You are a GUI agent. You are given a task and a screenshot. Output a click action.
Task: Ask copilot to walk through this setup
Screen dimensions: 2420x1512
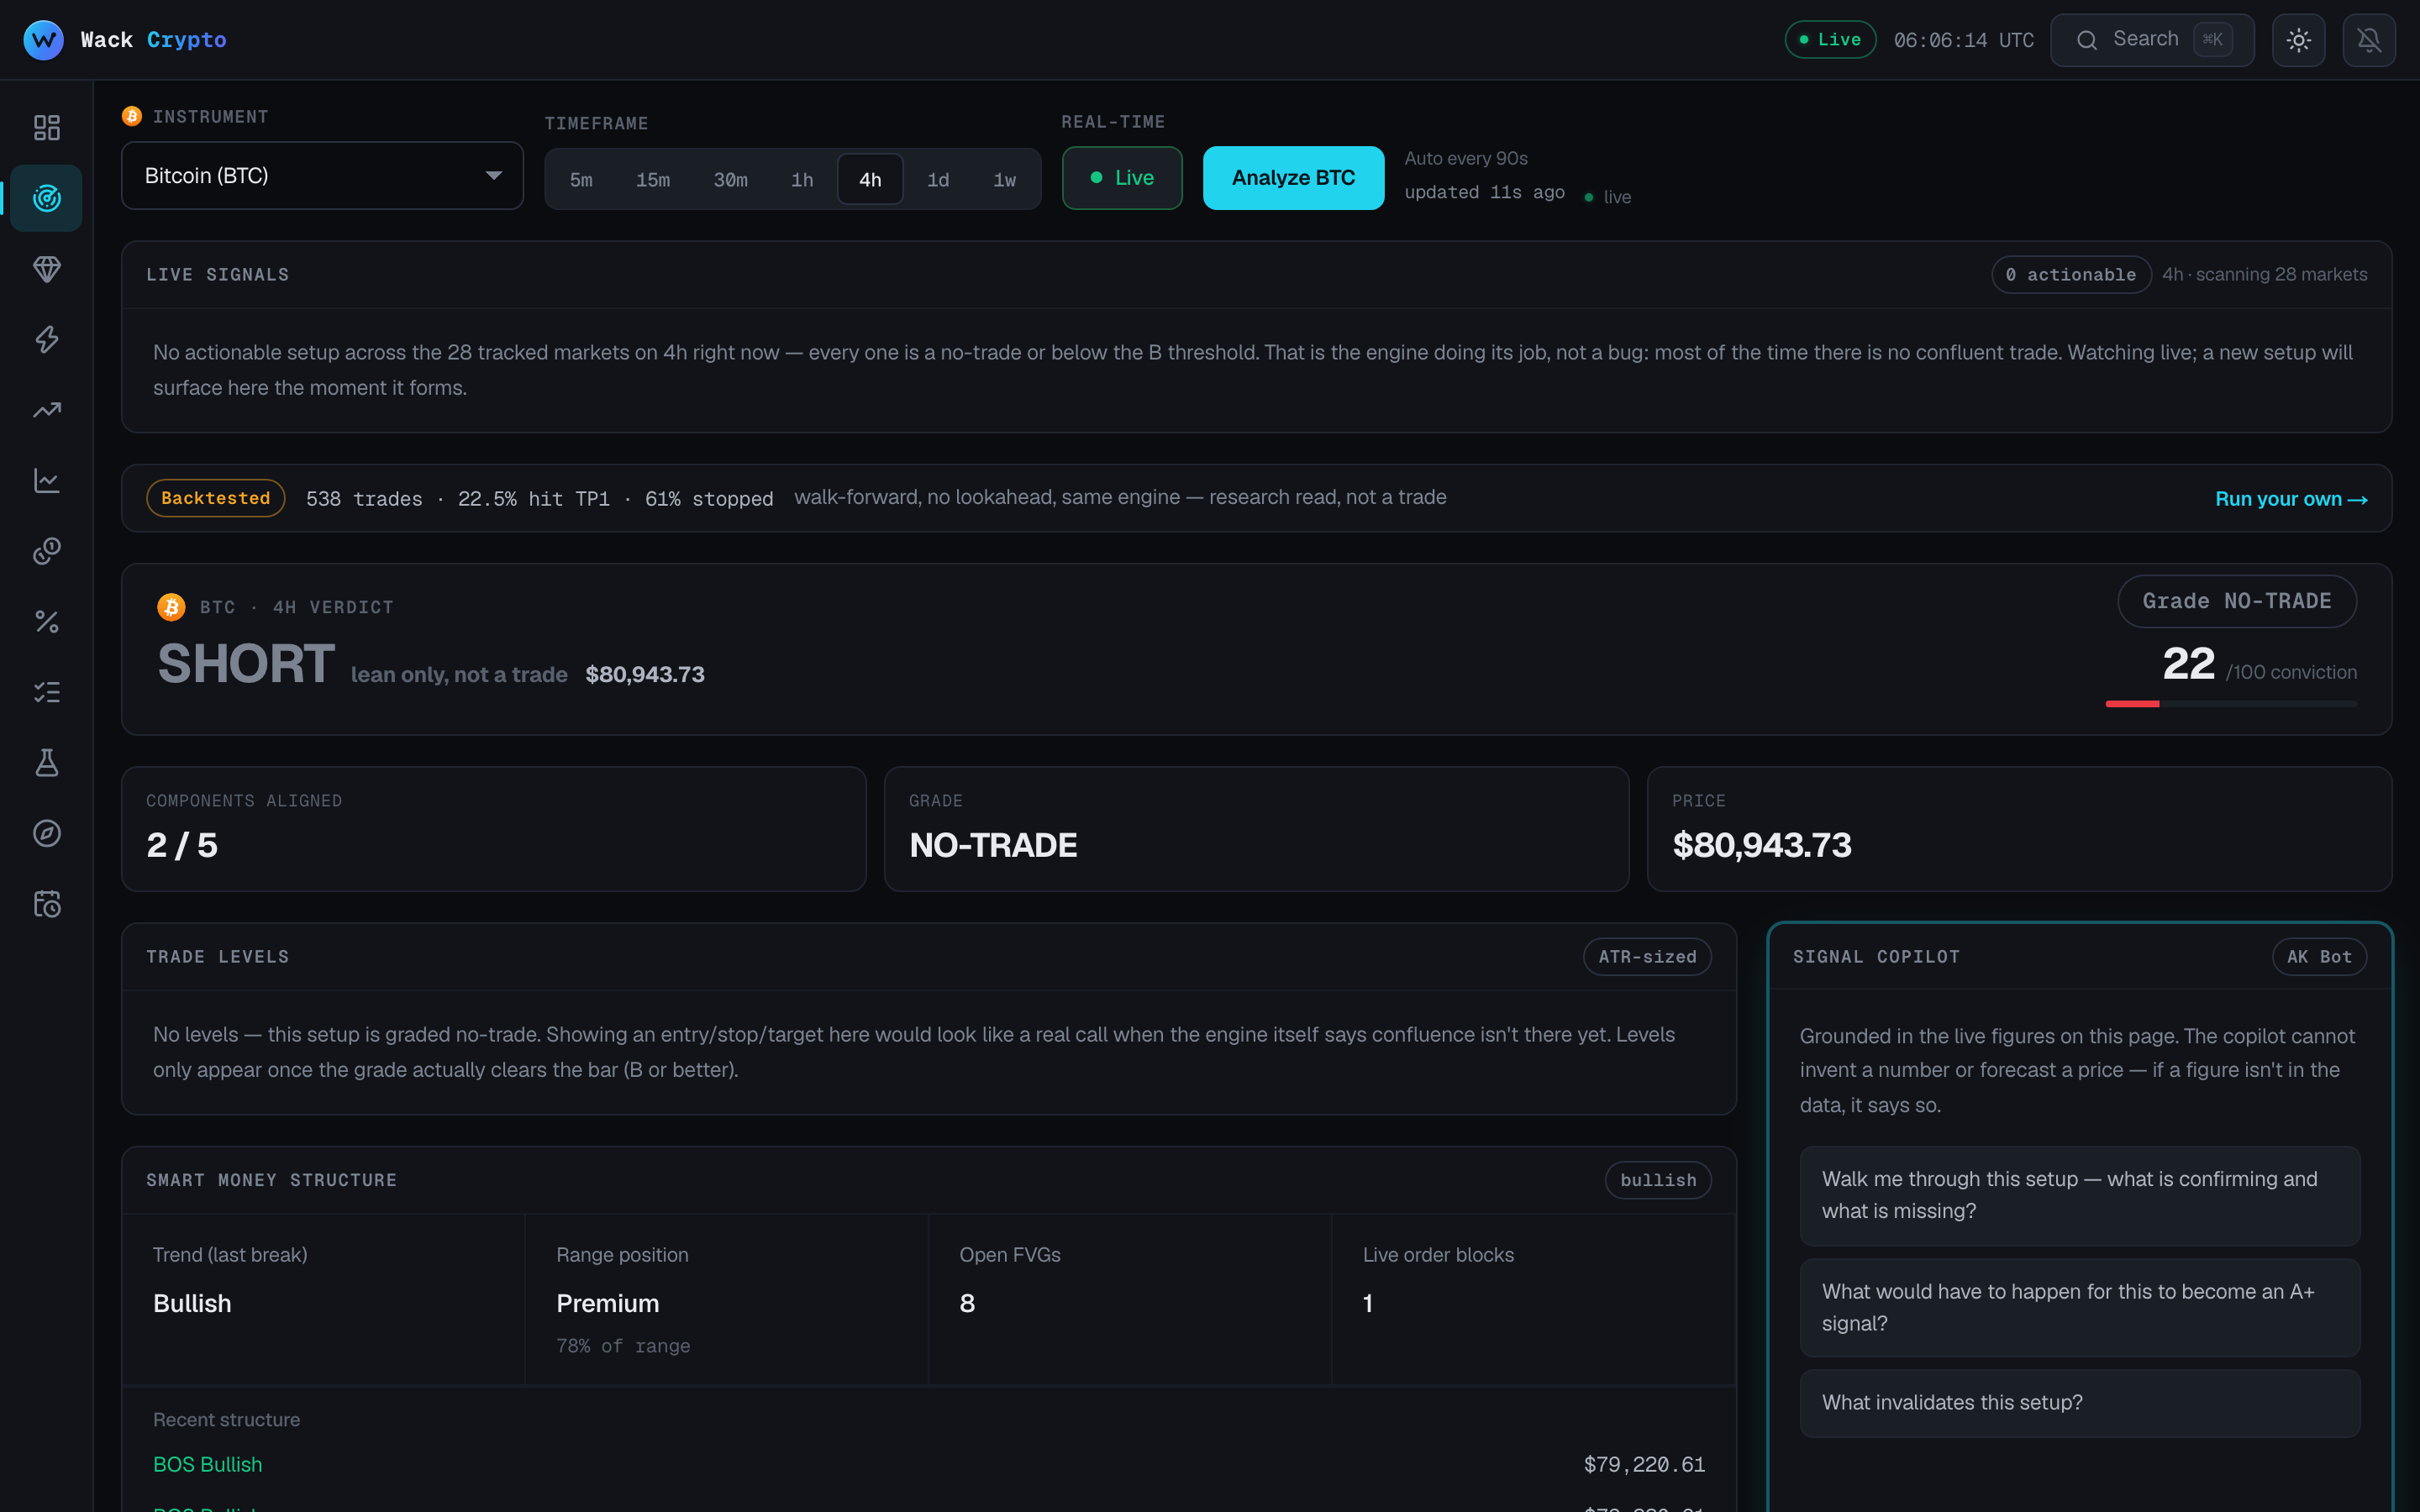pos(2080,1195)
